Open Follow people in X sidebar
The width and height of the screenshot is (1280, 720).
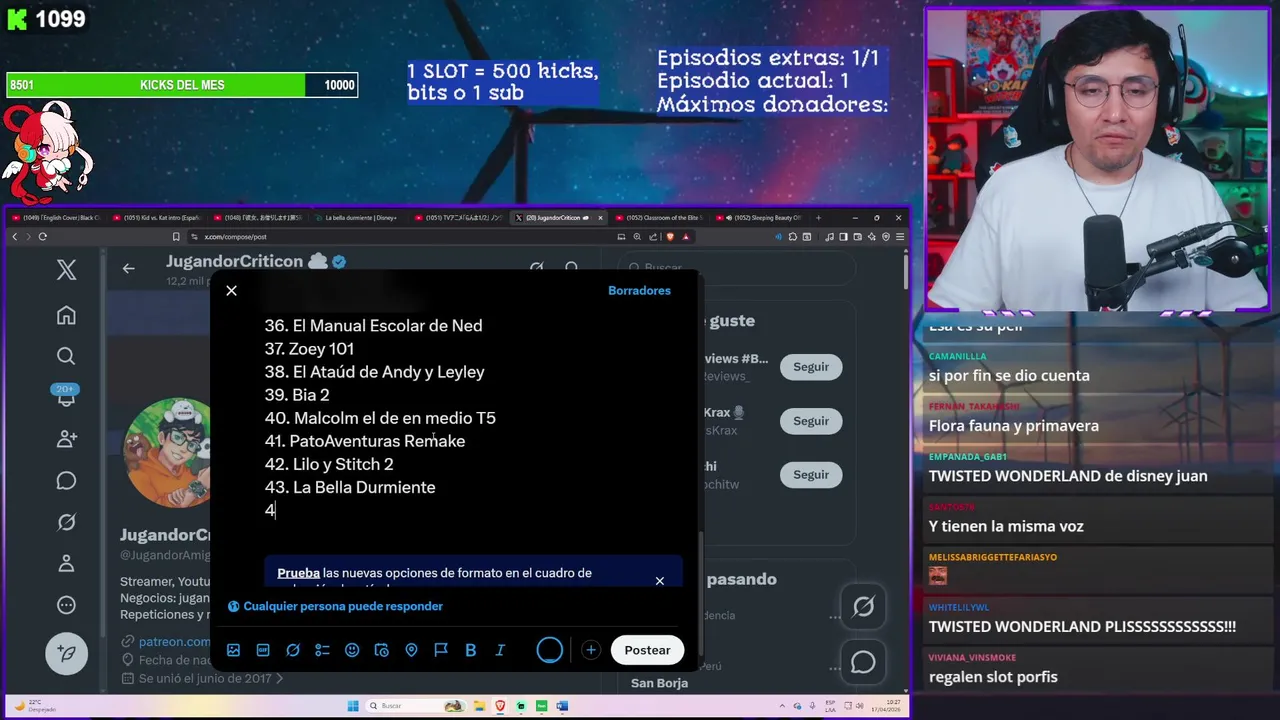[66, 438]
